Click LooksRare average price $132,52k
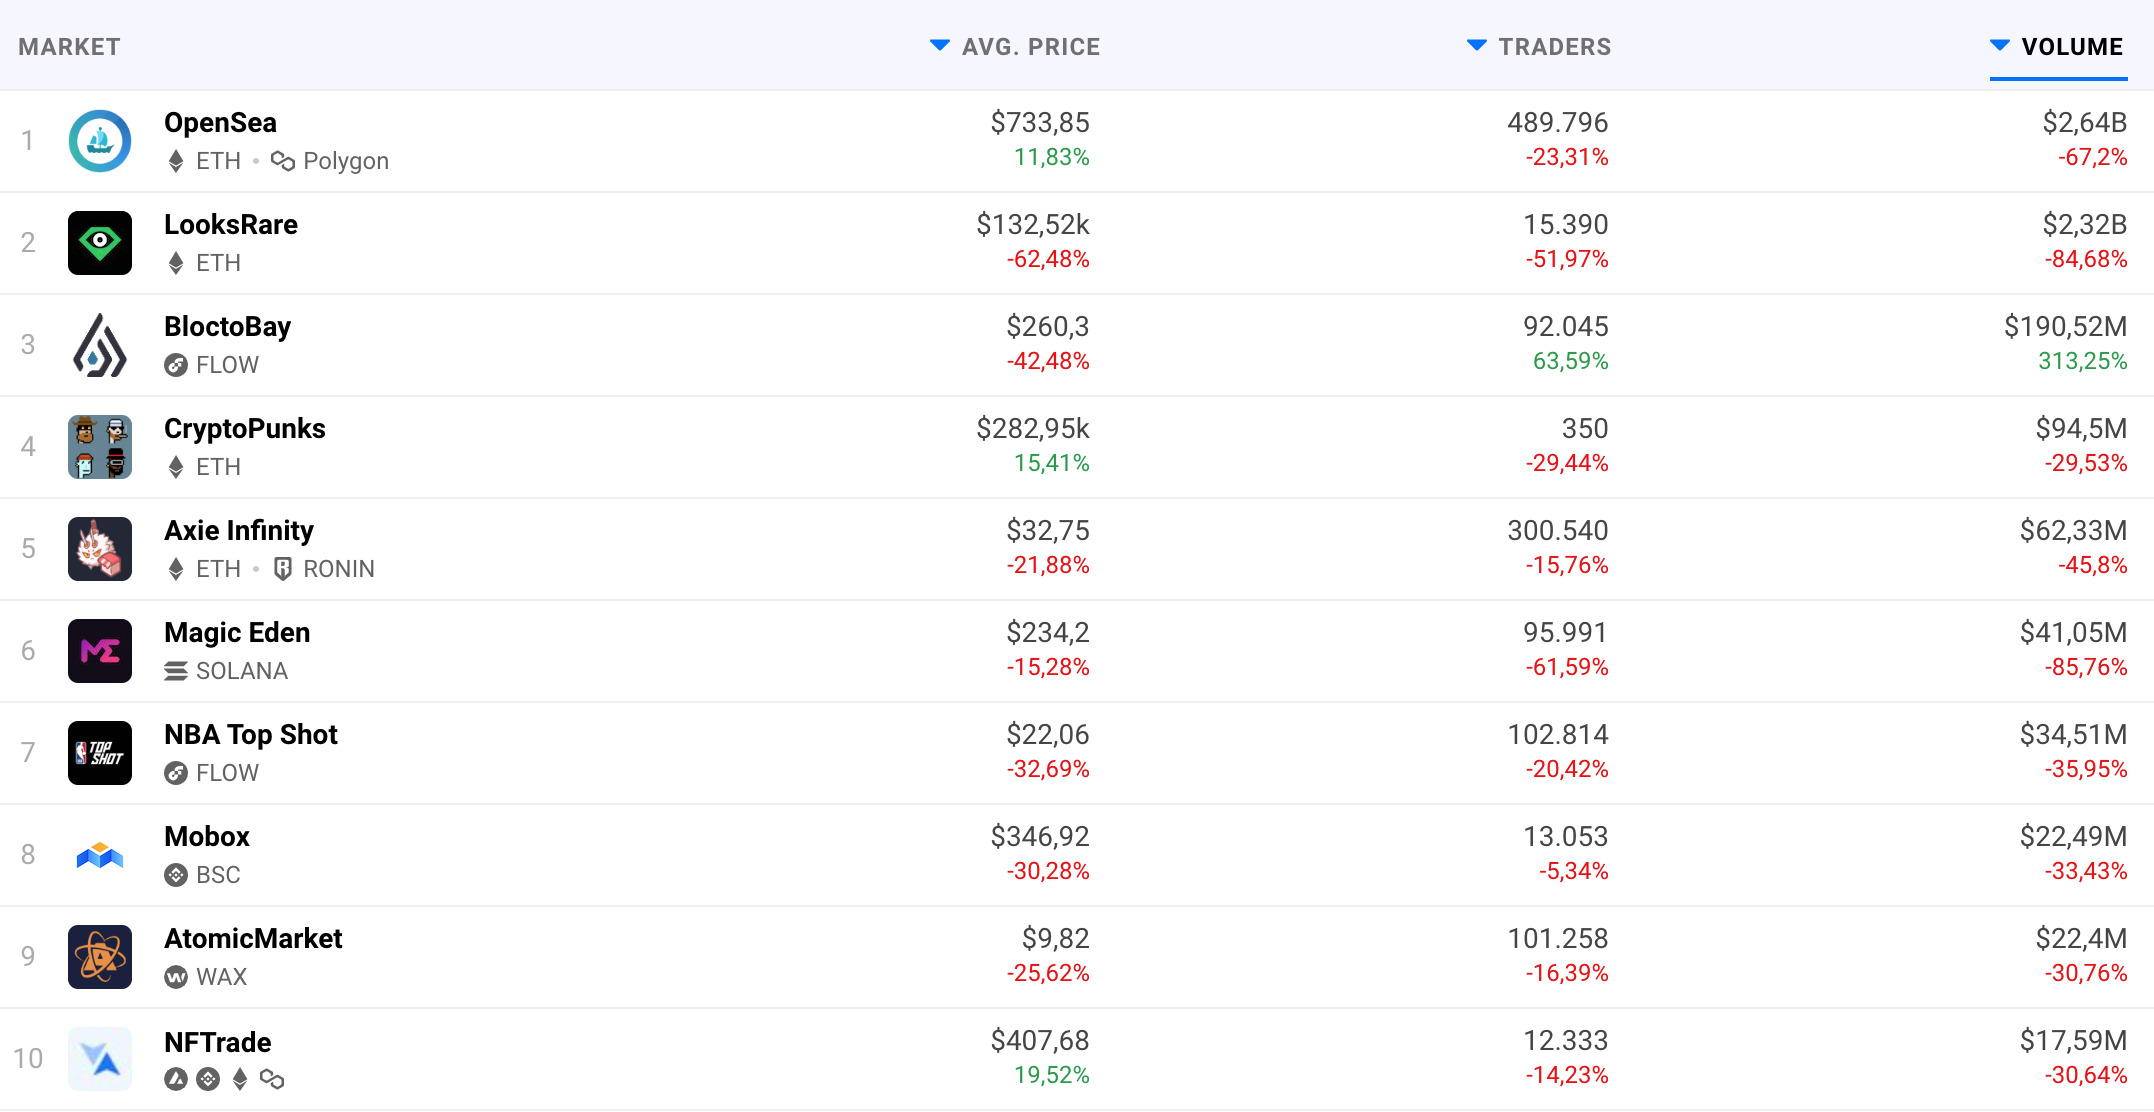 click(x=1033, y=225)
